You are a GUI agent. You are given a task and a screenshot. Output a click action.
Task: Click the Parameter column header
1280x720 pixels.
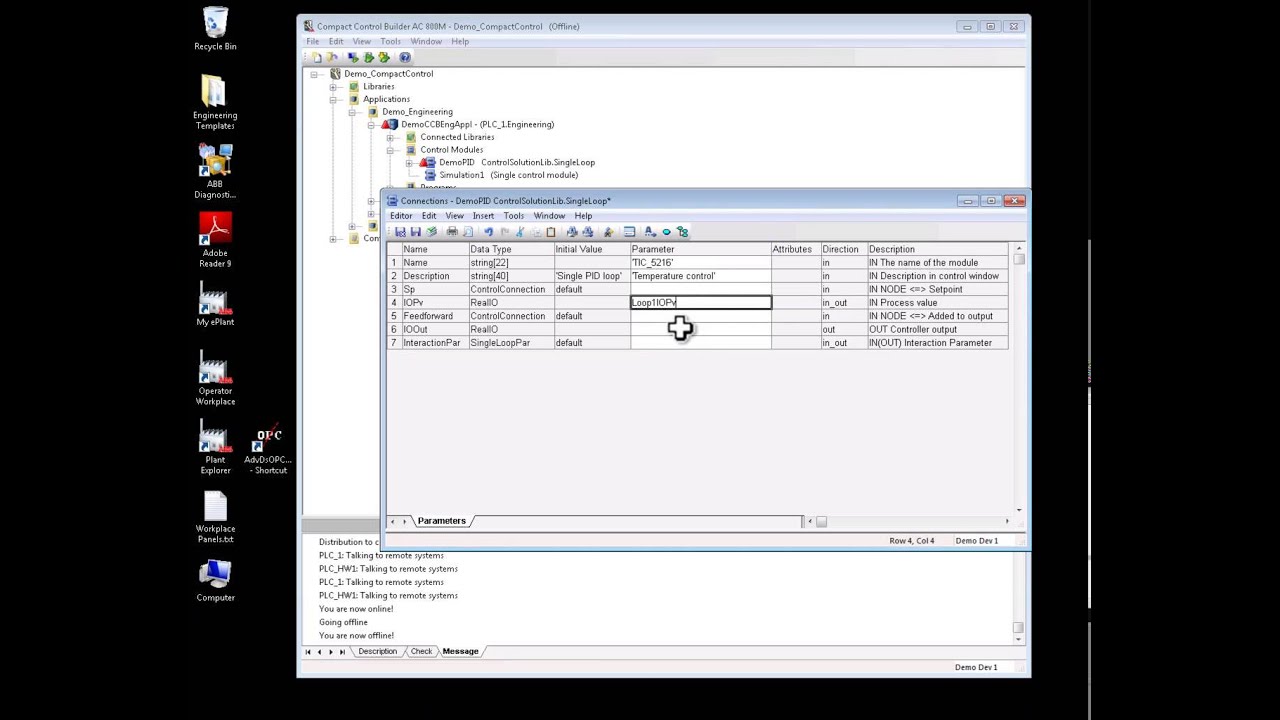700,249
